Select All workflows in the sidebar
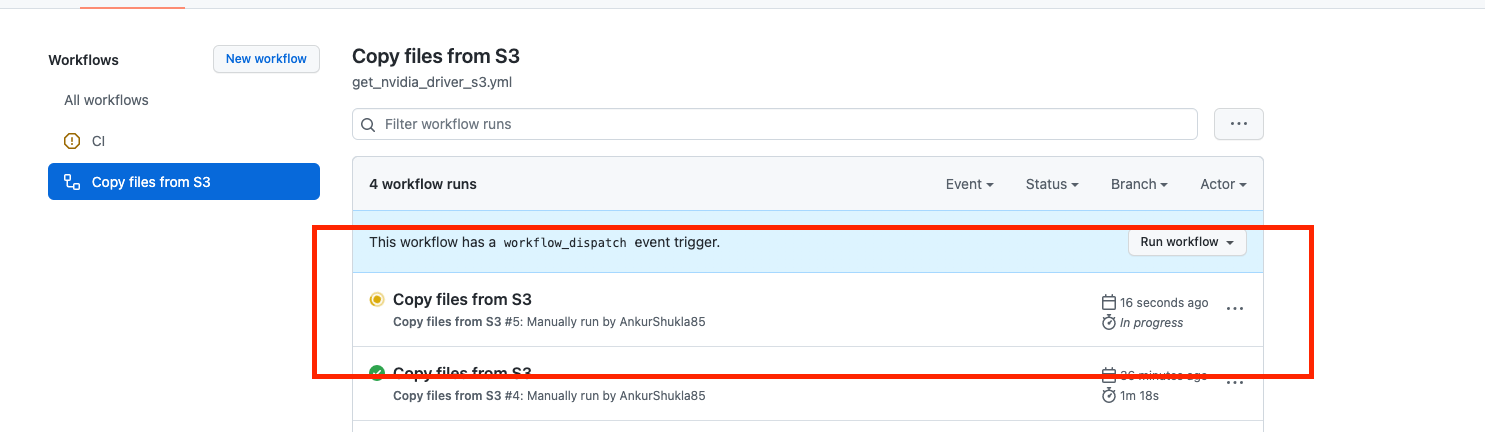1485x432 pixels. [x=106, y=100]
